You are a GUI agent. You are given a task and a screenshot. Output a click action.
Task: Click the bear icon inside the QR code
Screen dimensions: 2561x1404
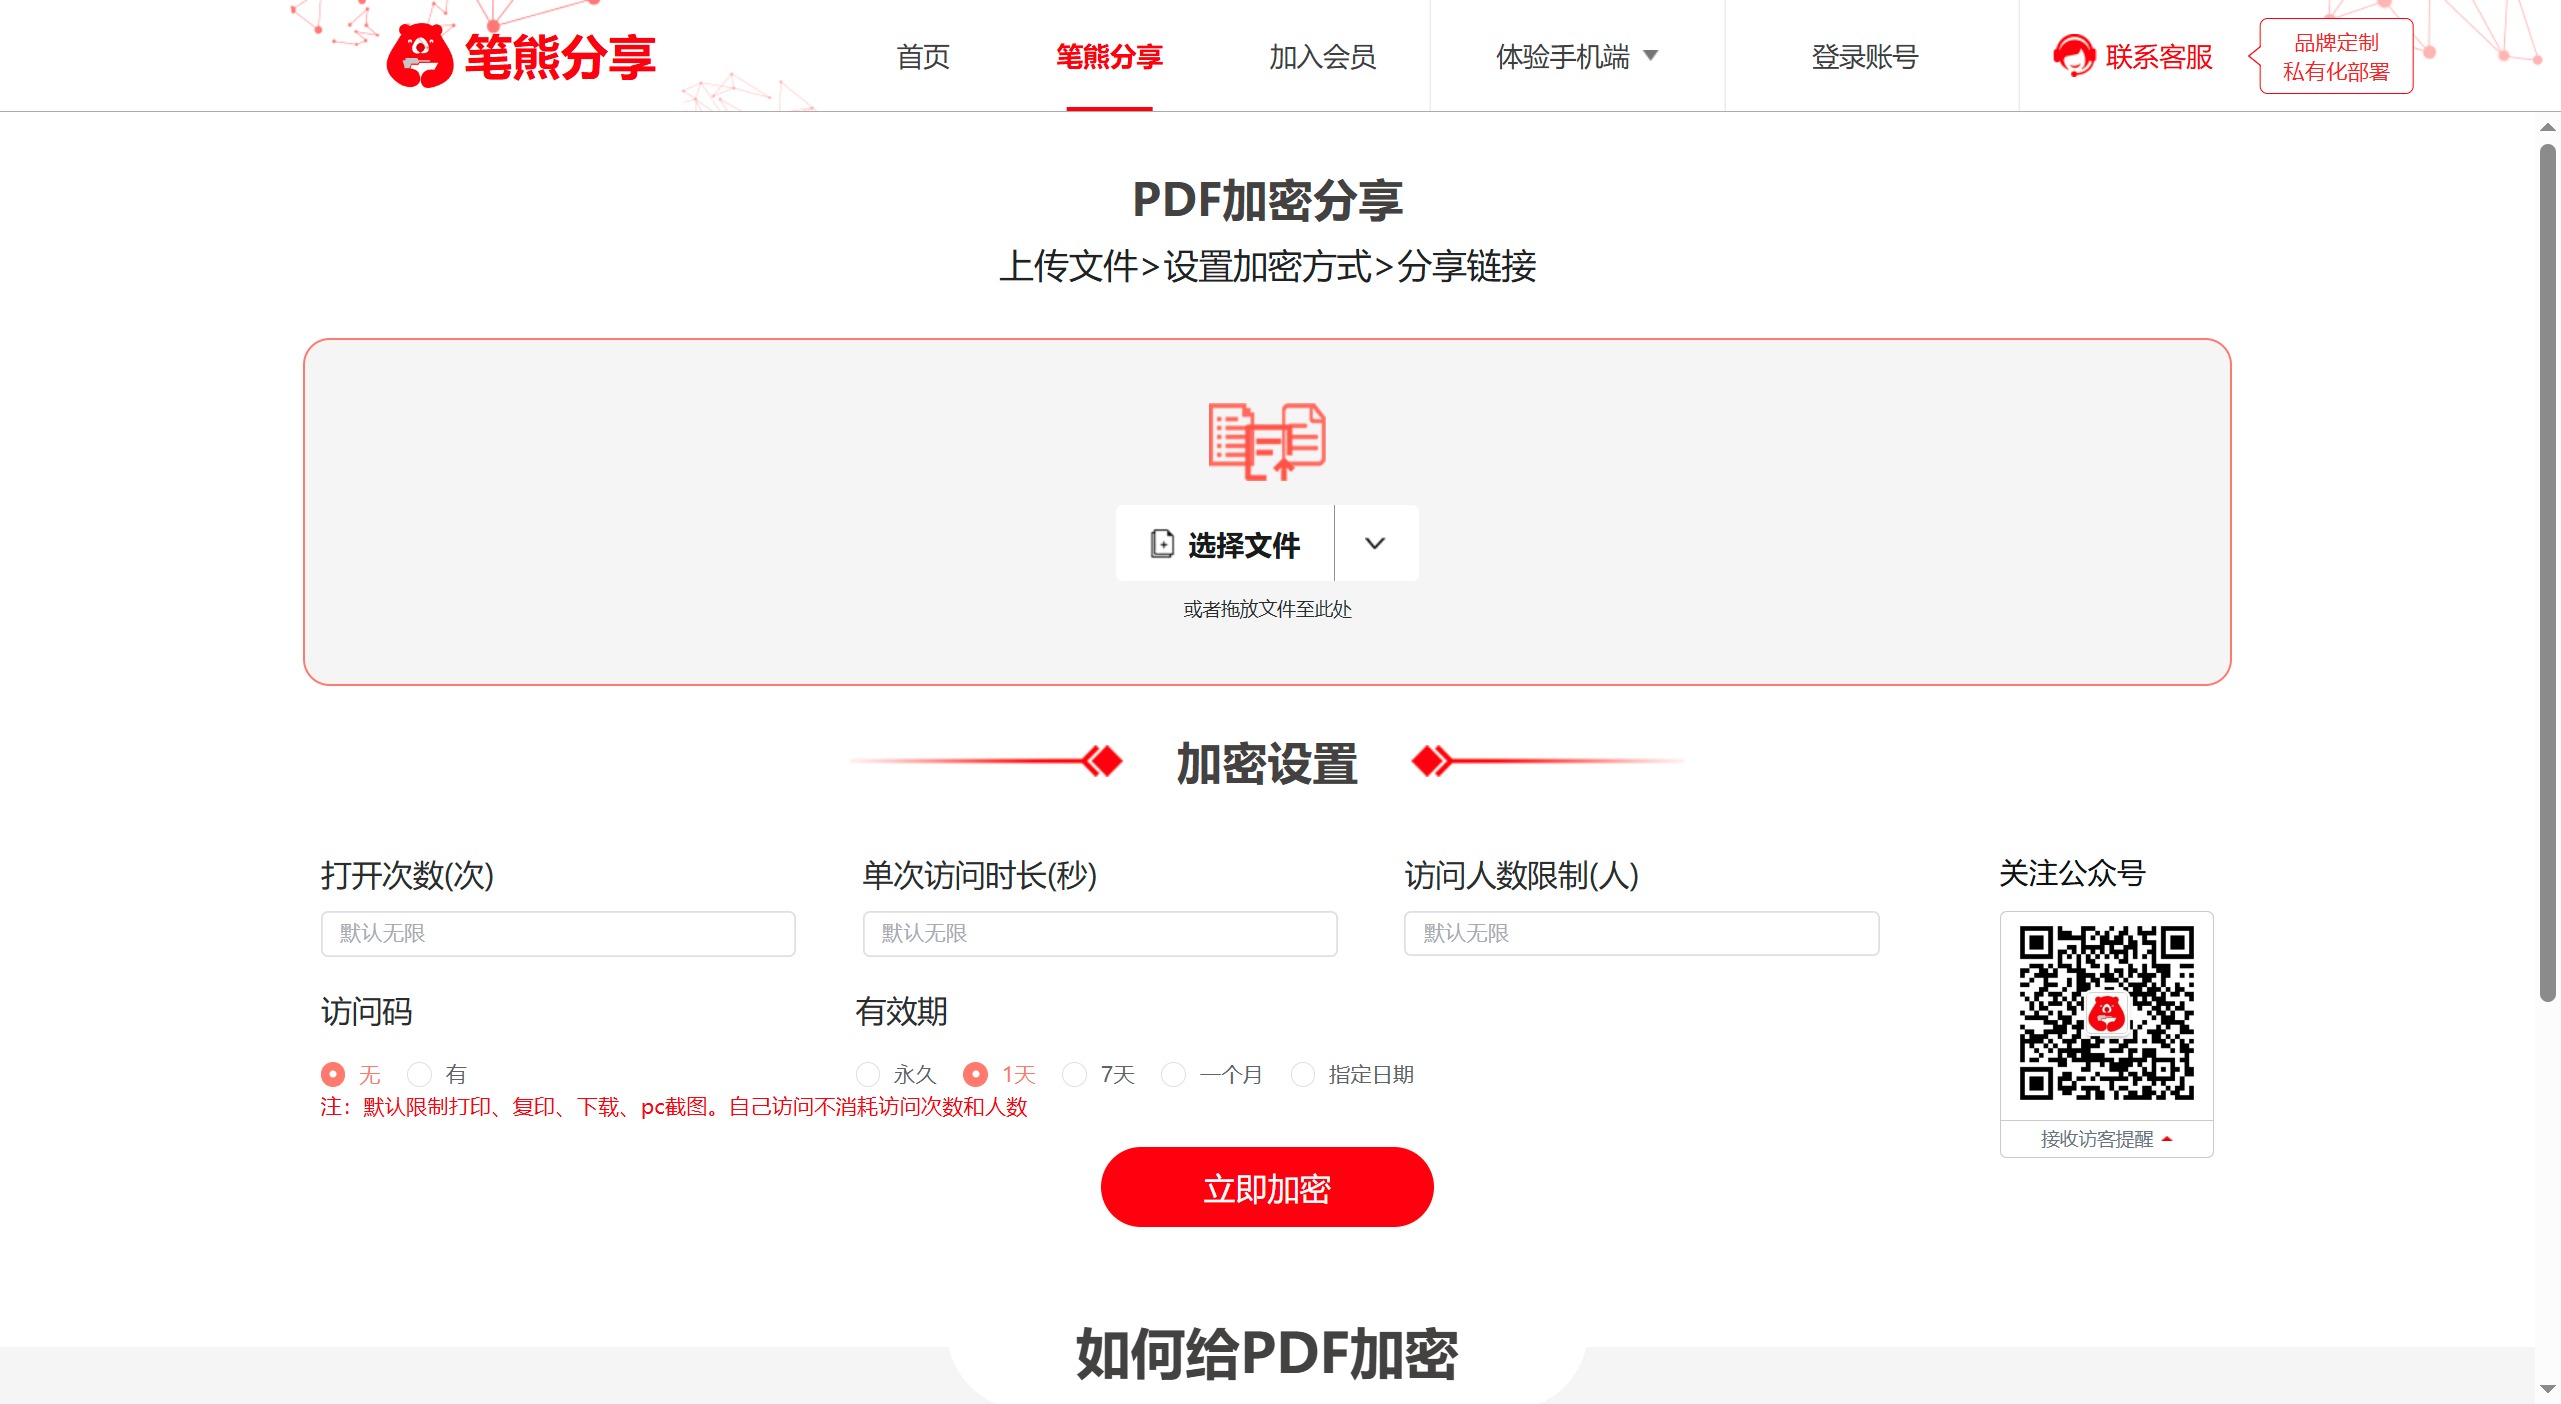pos(2106,1013)
